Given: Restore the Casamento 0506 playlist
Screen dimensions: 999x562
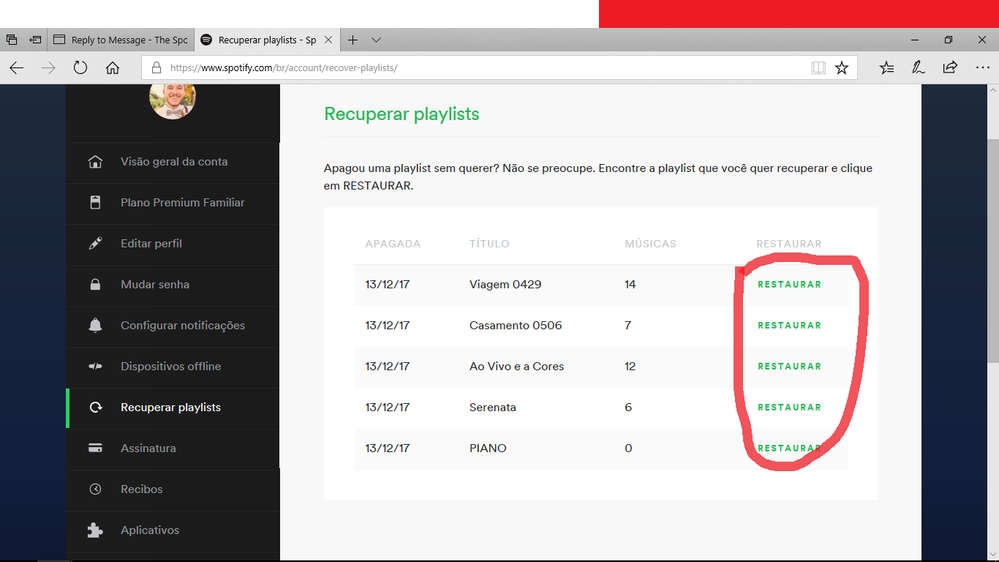Looking at the screenshot, I should pos(789,325).
